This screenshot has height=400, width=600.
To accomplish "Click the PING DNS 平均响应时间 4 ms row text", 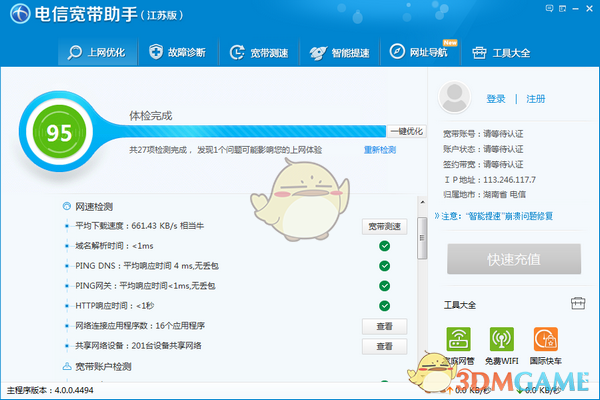I will click(147, 266).
